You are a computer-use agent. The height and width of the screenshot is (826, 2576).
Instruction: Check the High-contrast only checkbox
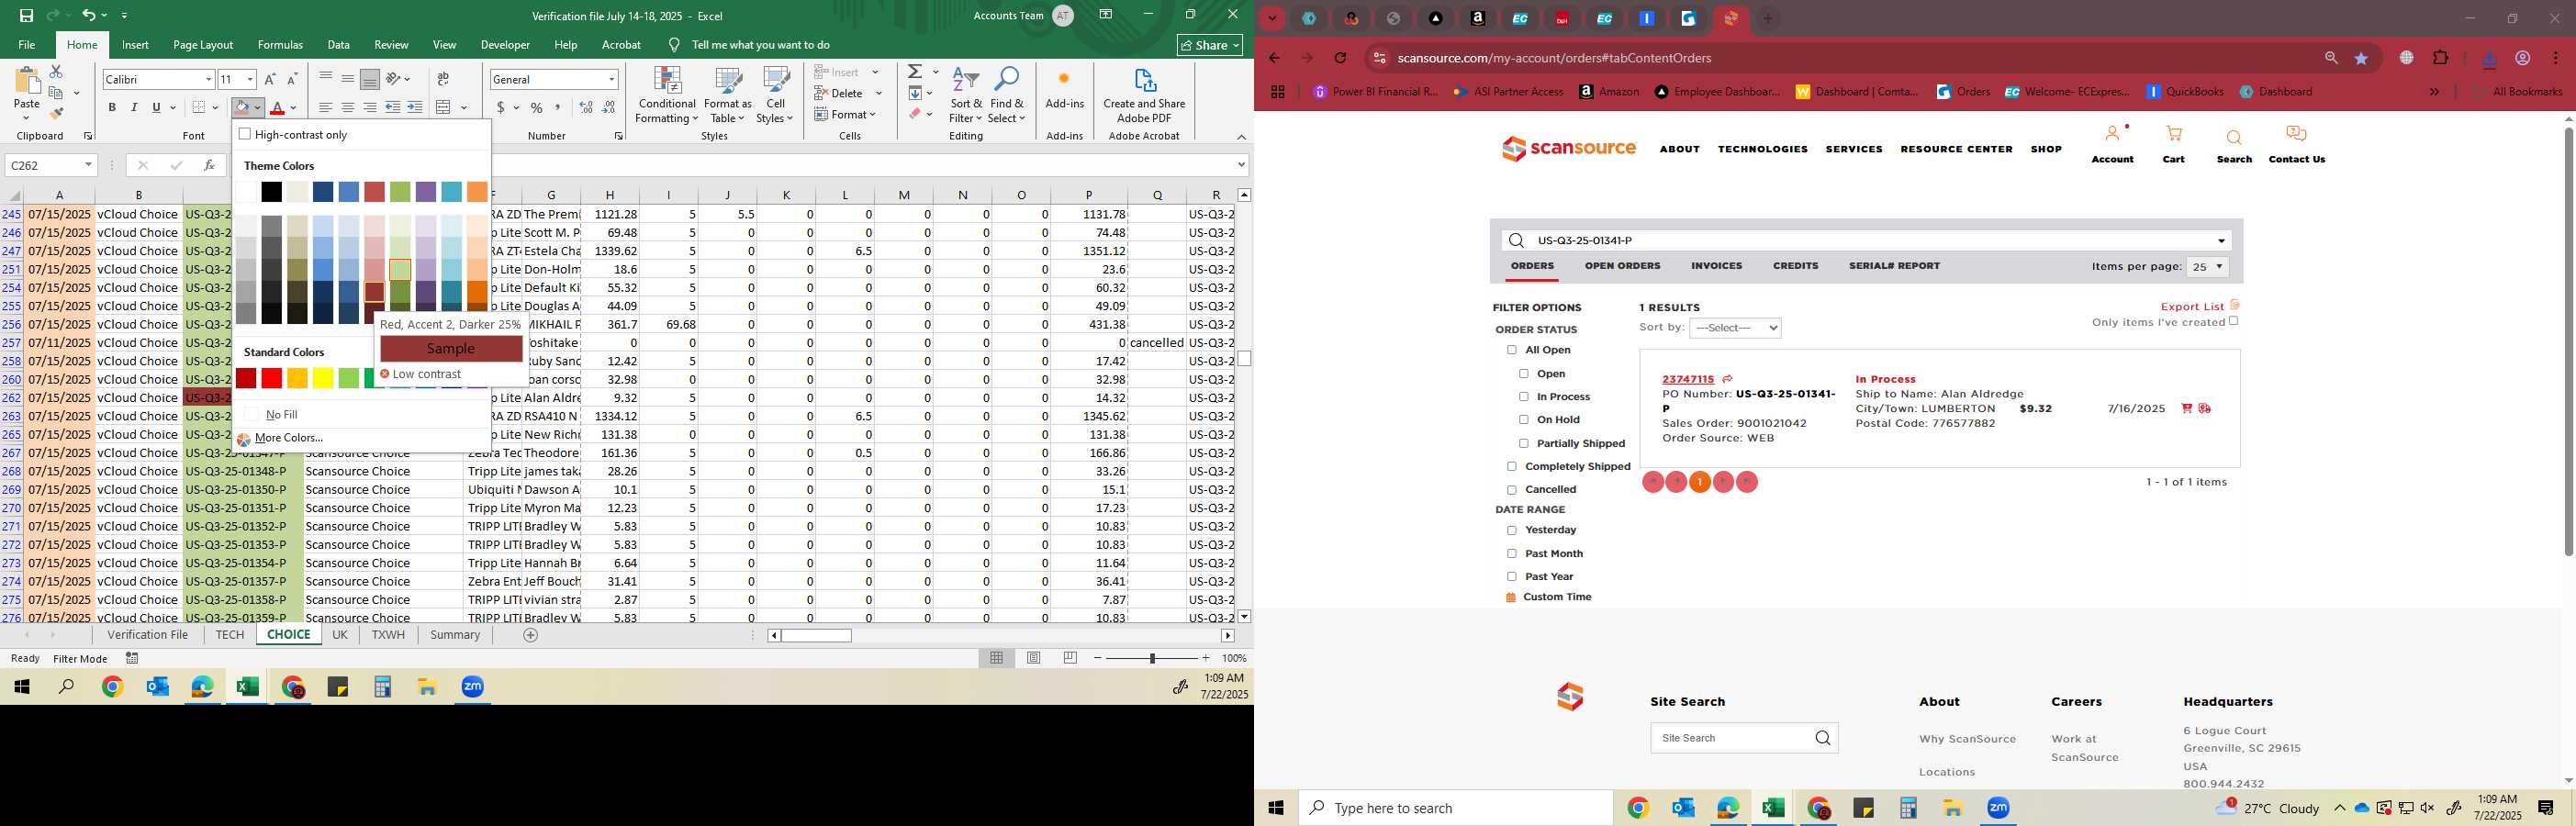pyautogui.click(x=245, y=134)
